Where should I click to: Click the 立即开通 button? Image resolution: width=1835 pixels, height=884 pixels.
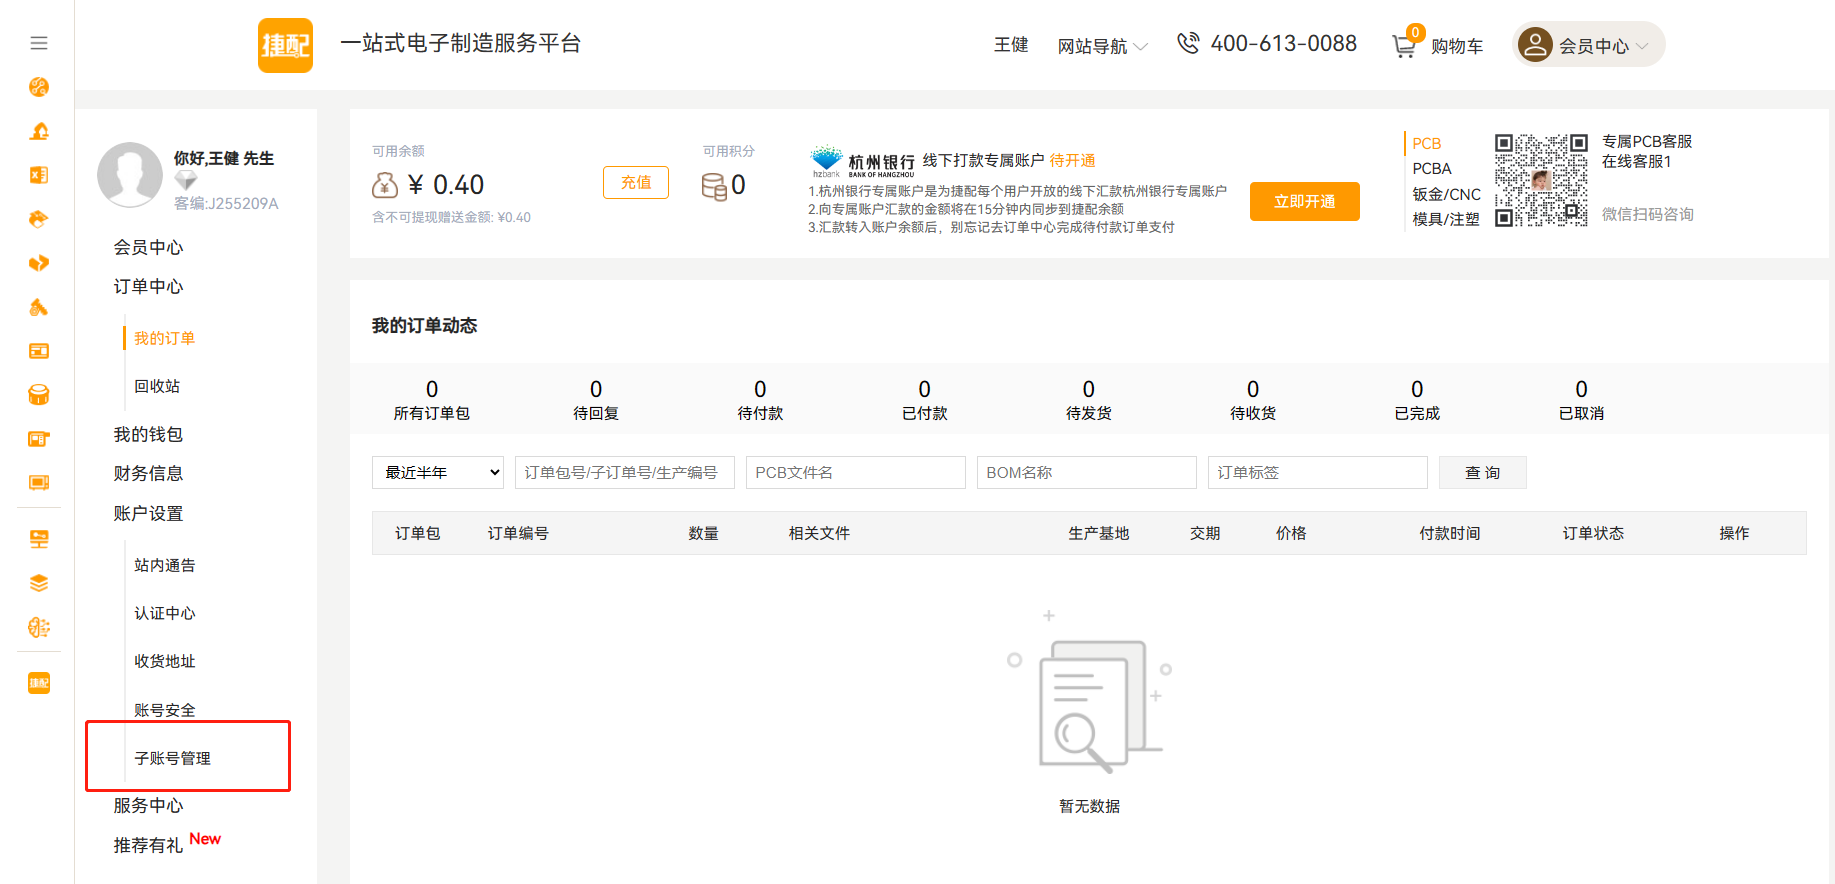tap(1304, 201)
